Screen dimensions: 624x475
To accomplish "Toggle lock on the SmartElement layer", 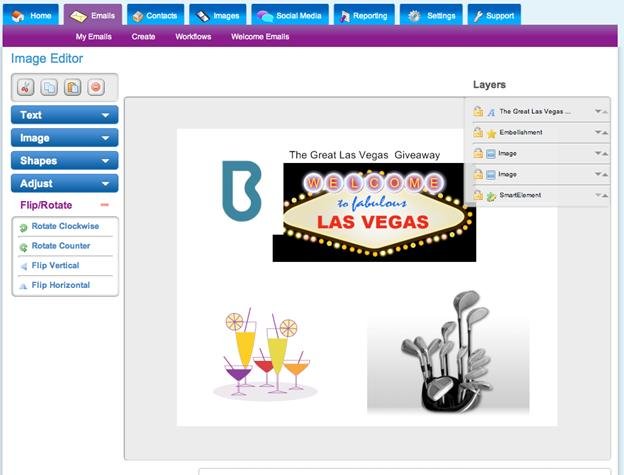I will tap(478, 195).
